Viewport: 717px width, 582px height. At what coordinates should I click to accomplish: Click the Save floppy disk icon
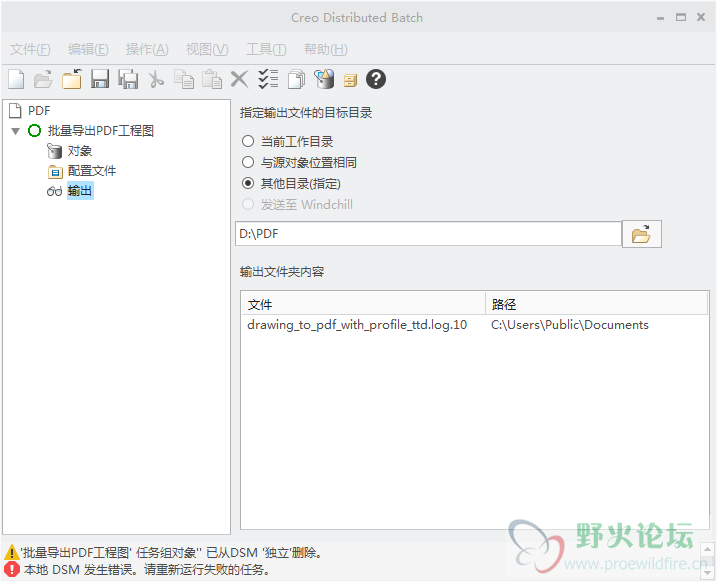[x=100, y=79]
